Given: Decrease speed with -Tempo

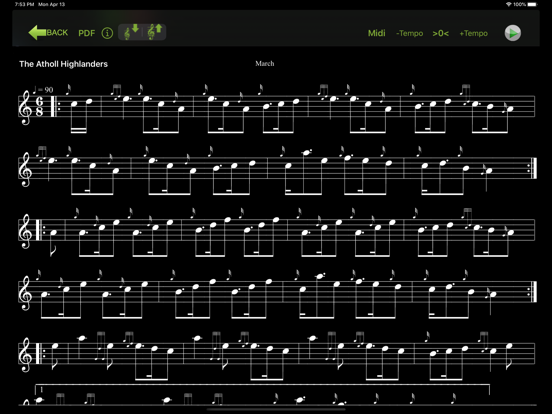Looking at the screenshot, I should (409, 33).
